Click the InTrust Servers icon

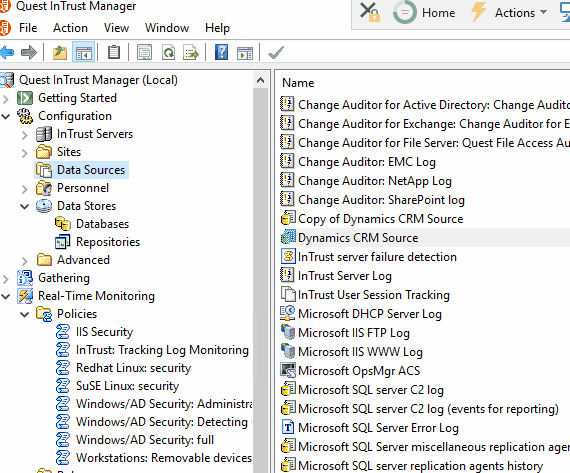44,134
